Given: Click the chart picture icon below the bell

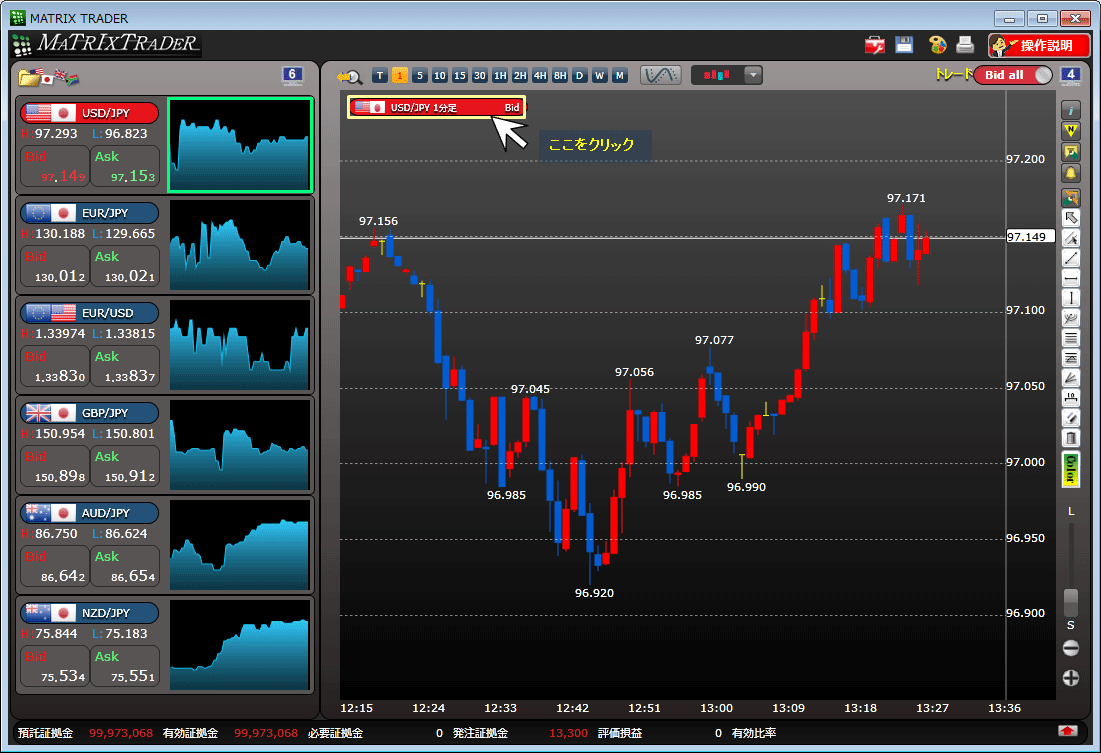Looking at the screenshot, I should [1070, 197].
